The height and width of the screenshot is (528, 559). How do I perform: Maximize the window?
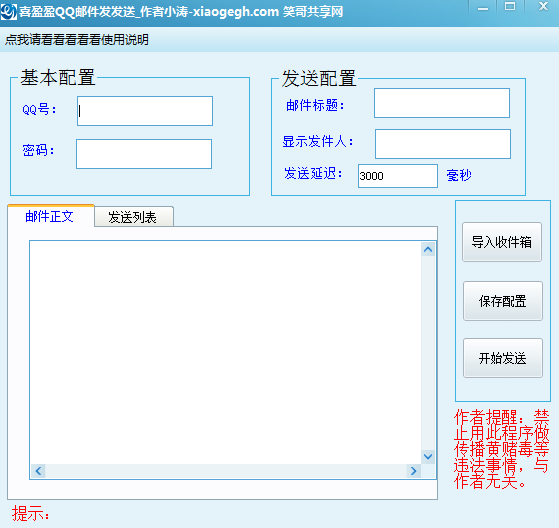[510, 6]
